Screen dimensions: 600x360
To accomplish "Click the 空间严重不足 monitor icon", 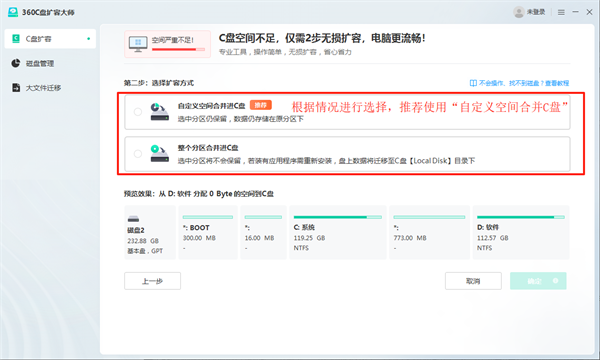I will pos(138,44).
